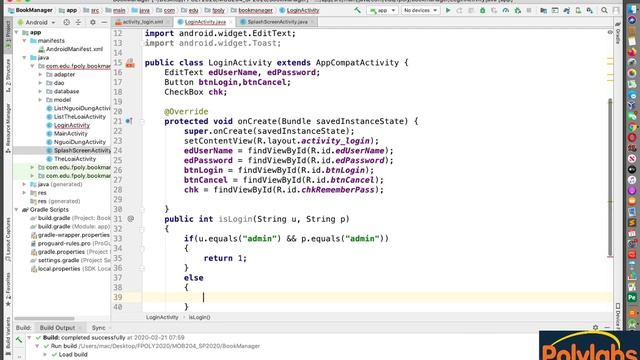Image resolution: width=640 pixels, height=360 pixels.
Task: Open AndroidManifest.xml in project tree
Action: [x=74, y=49]
